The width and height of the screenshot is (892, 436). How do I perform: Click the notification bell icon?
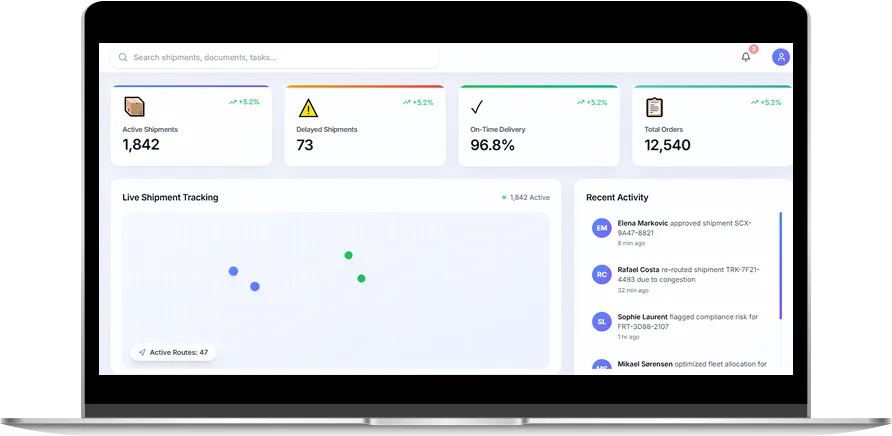(x=745, y=57)
